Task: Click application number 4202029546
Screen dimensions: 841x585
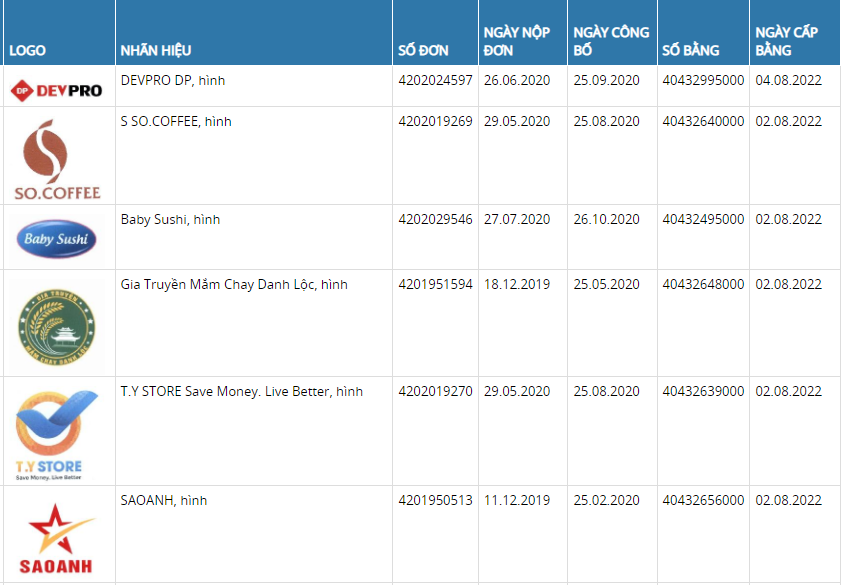Action: [x=435, y=219]
